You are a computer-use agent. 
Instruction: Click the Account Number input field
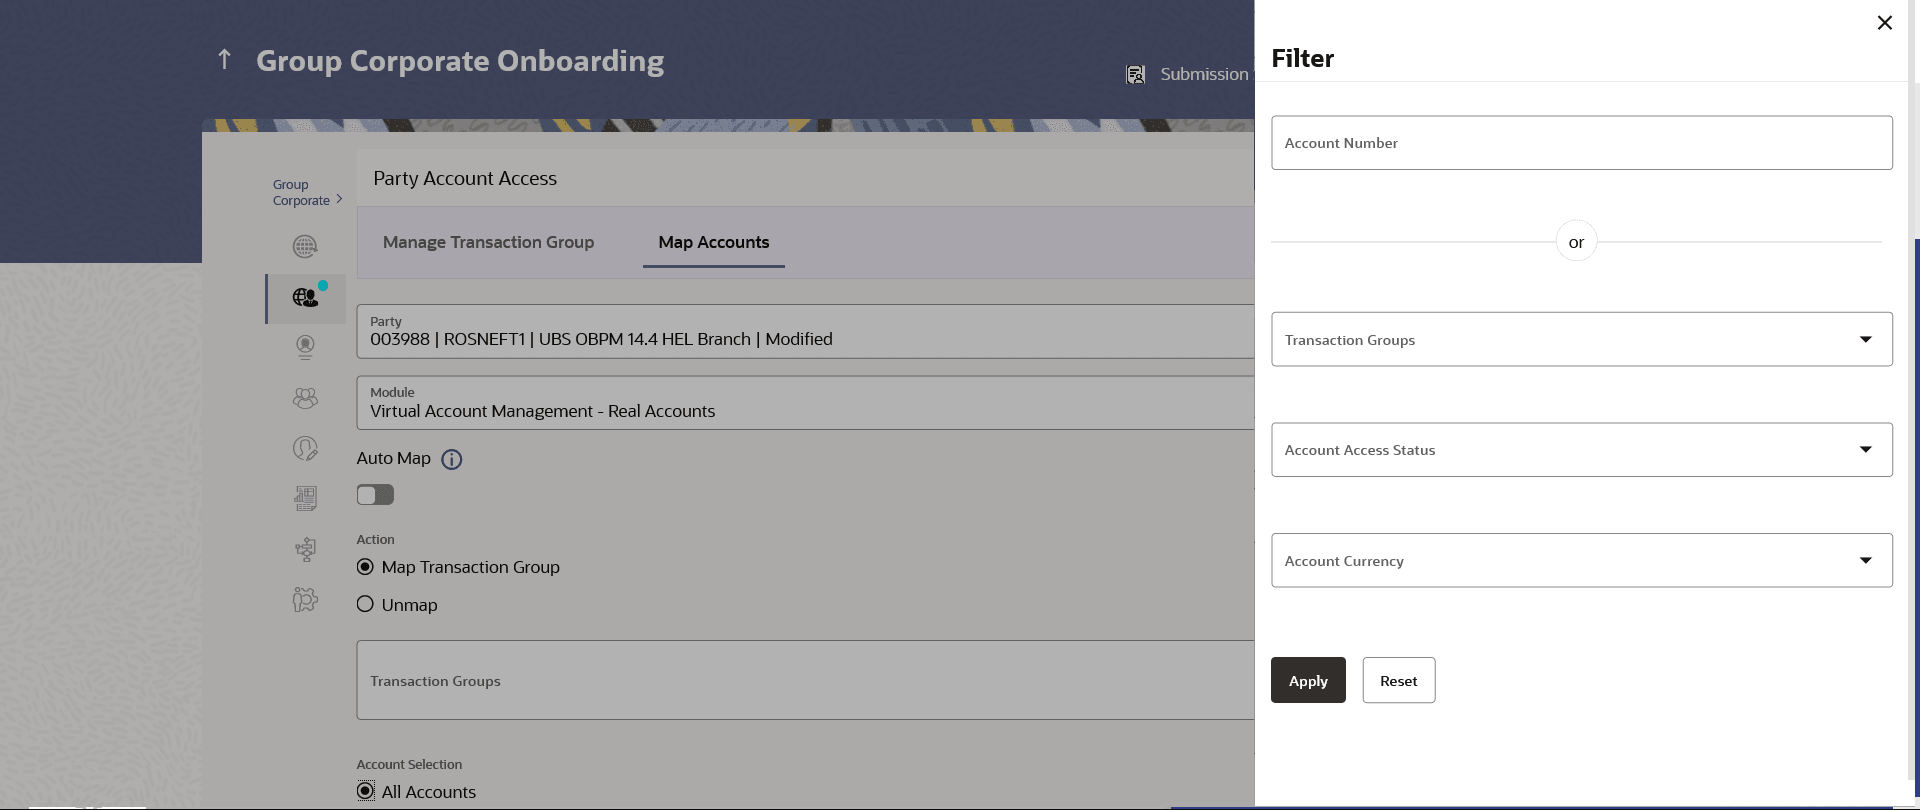(x=1581, y=143)
